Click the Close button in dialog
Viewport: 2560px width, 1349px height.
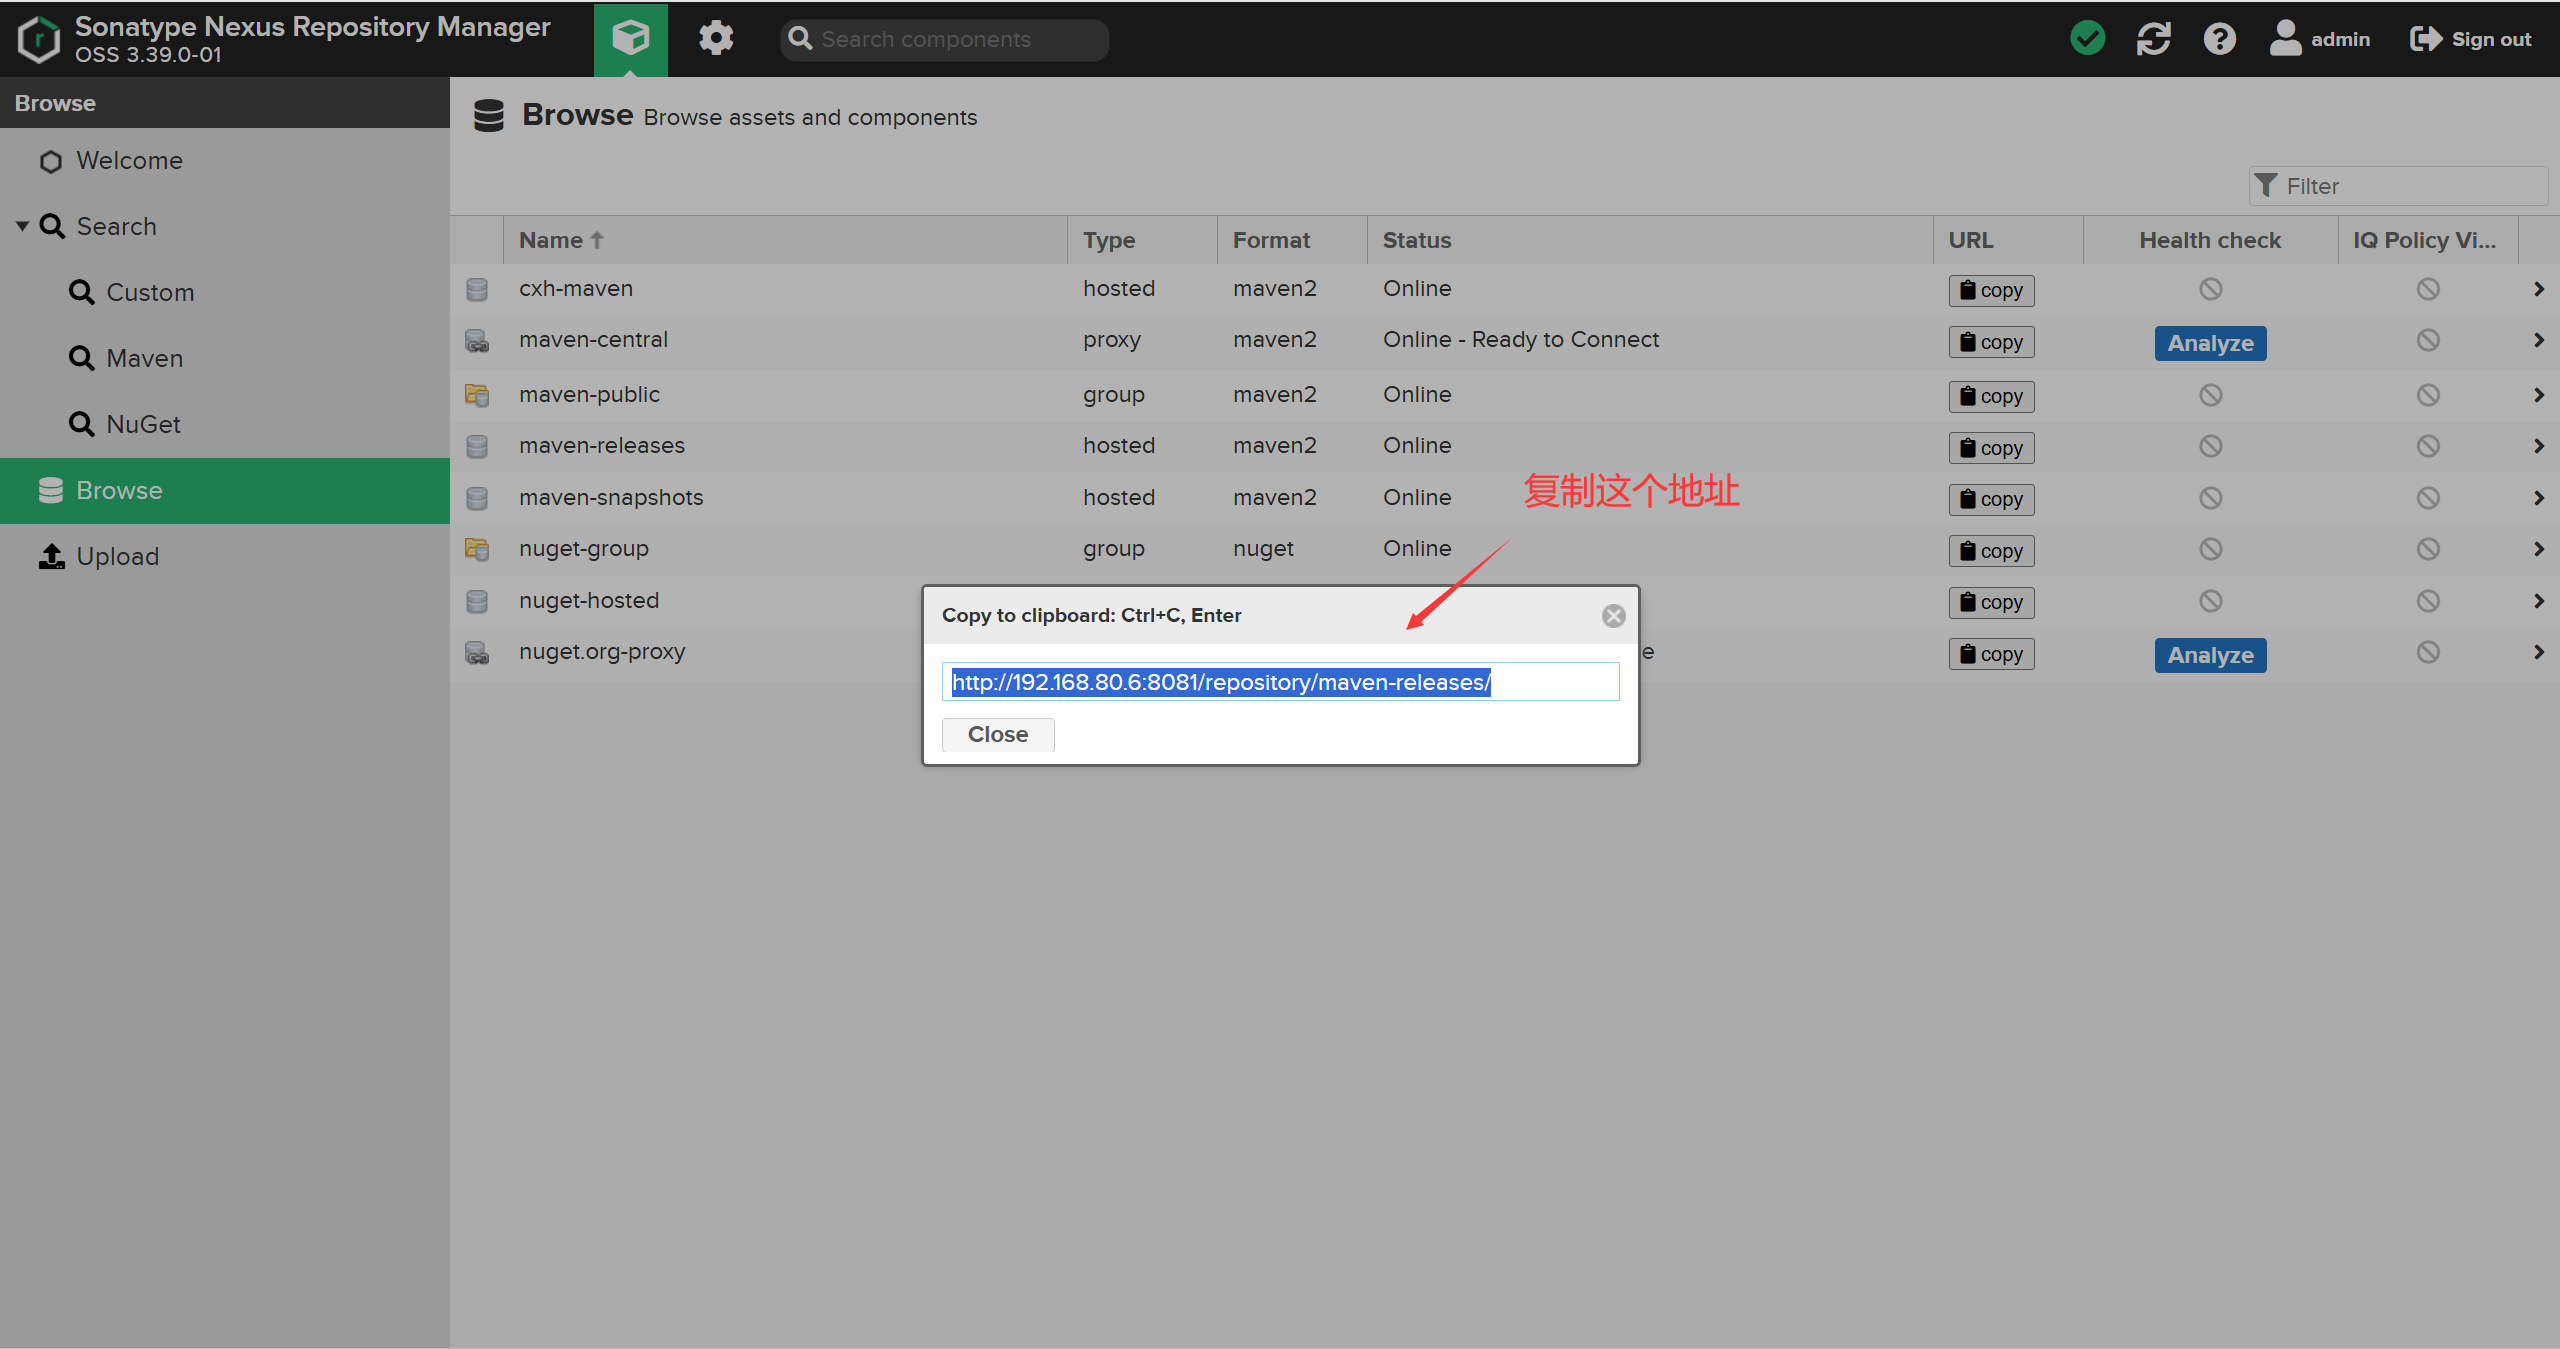997,734
